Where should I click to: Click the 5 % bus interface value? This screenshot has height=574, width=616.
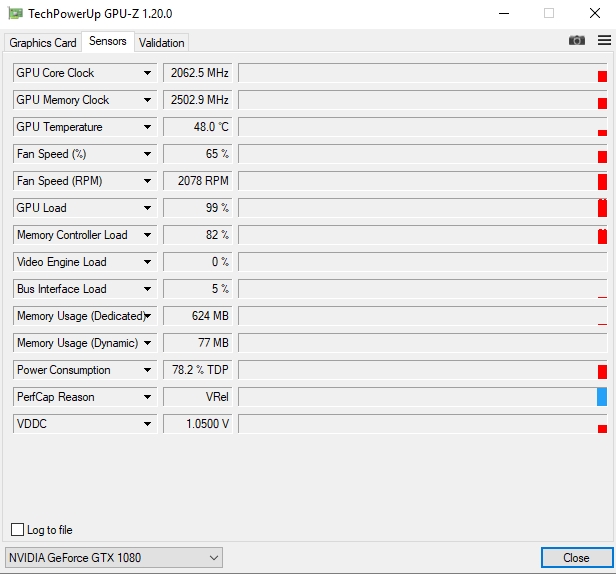[x=198, y=289]
